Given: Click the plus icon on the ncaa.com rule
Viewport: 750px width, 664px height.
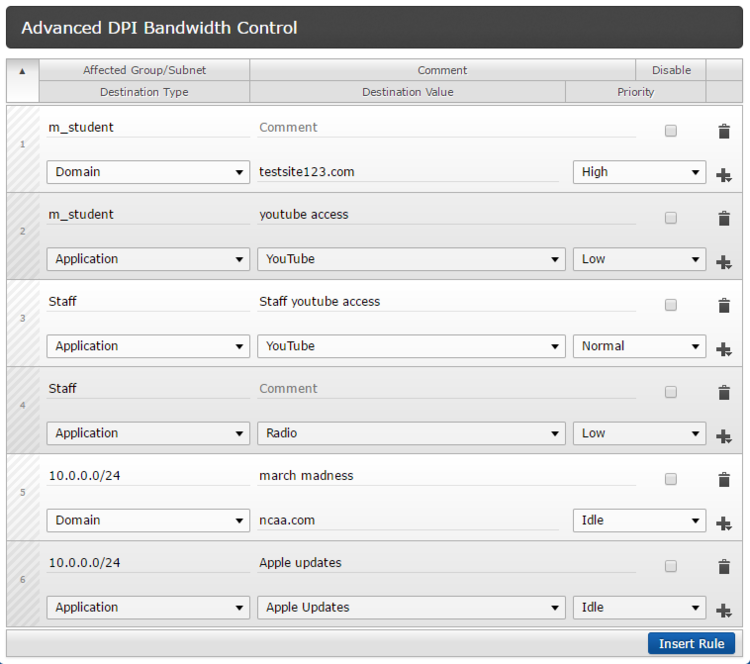Looking at the screenshot, I should [724, 523].
